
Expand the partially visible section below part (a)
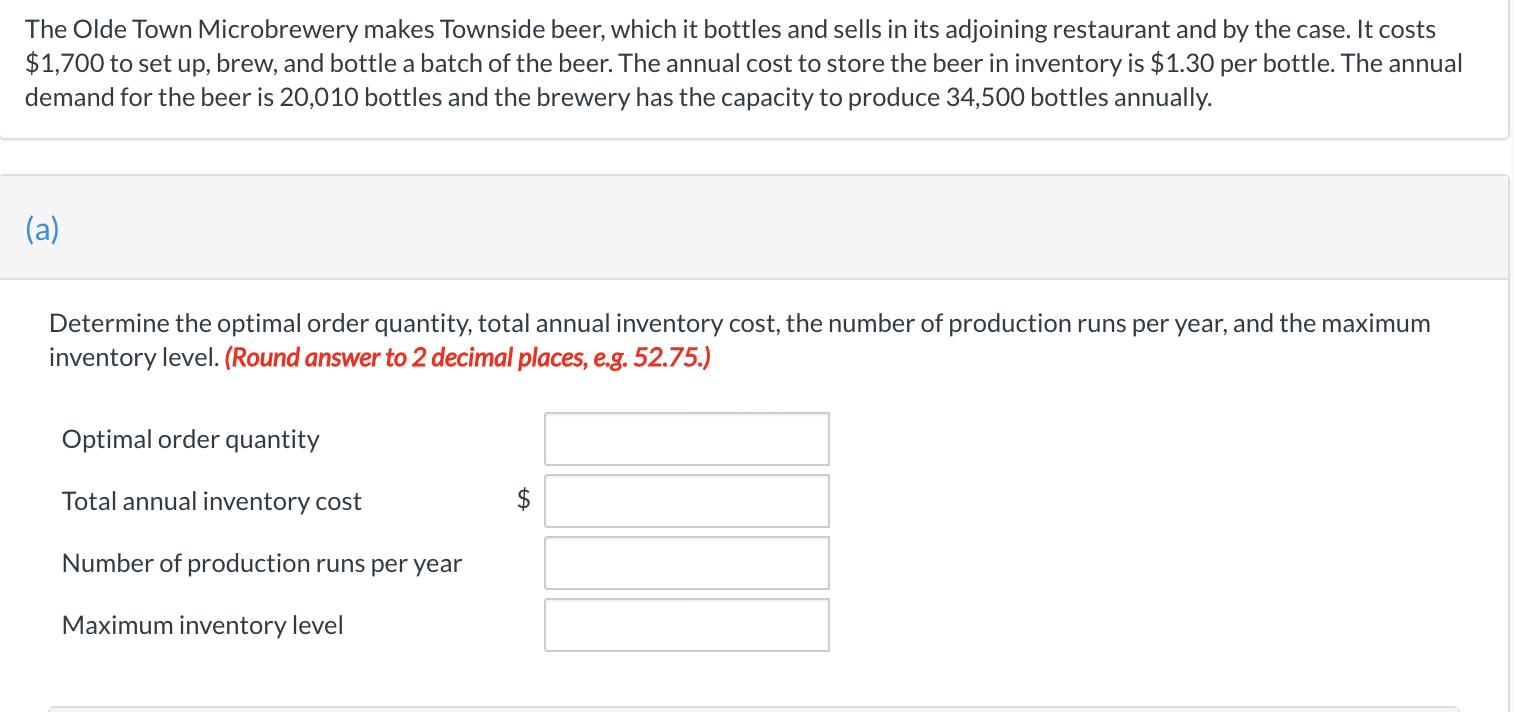click(756, 708)
